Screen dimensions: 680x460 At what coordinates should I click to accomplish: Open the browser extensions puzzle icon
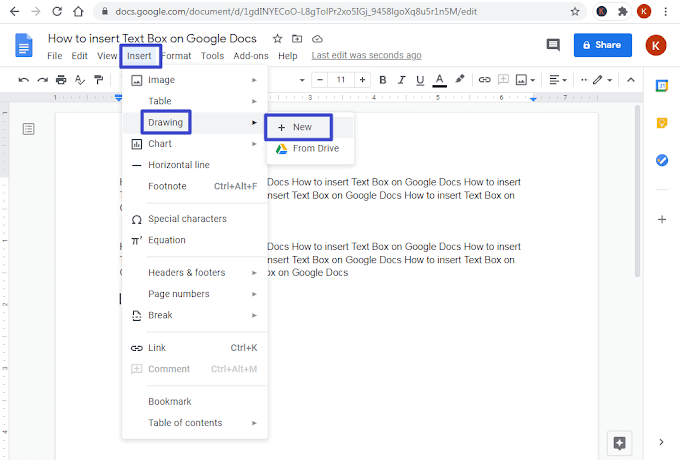point(623,12)
